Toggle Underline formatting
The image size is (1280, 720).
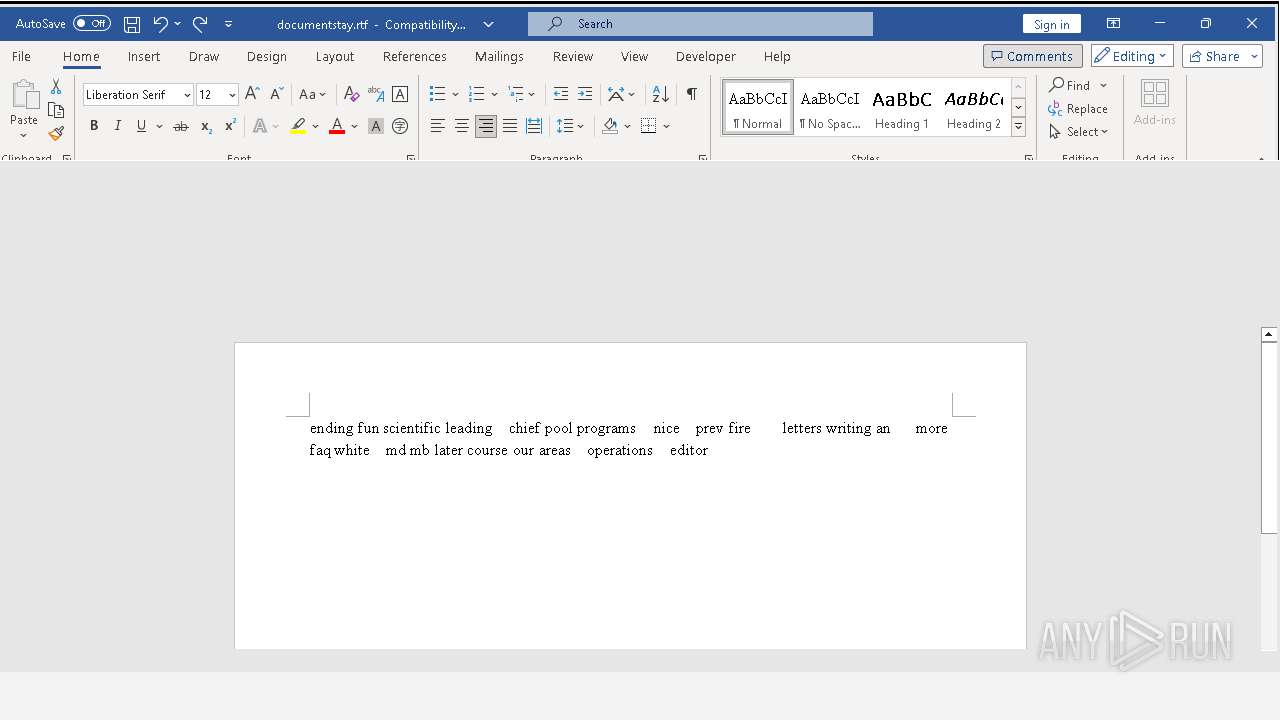[x=141, y=126]
